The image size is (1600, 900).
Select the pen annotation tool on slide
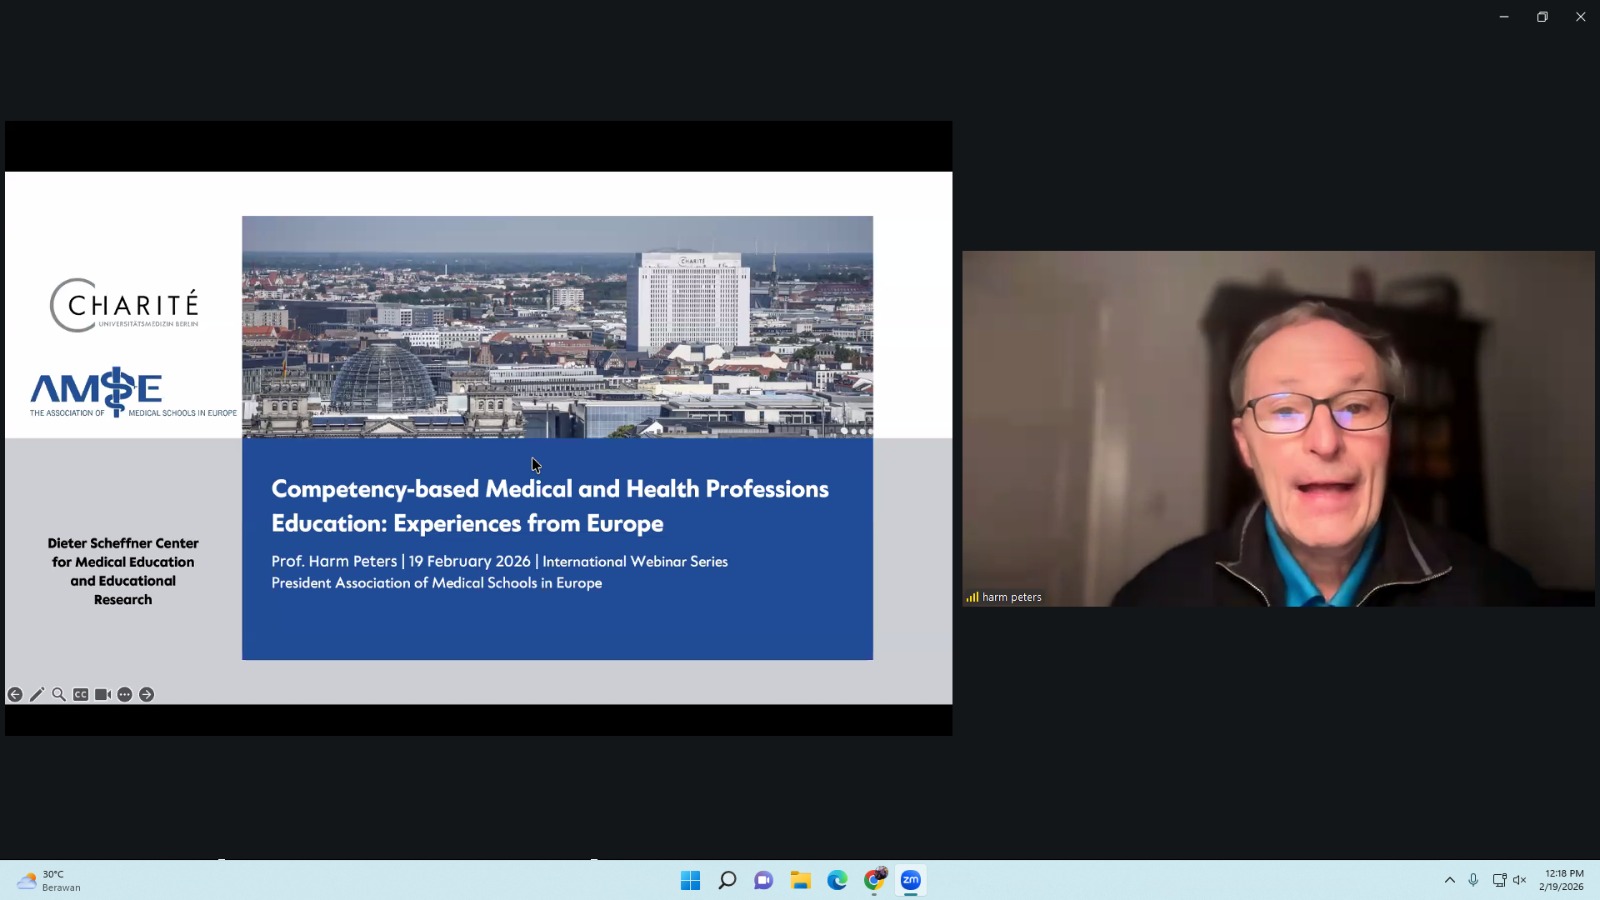tap(37, 695)
